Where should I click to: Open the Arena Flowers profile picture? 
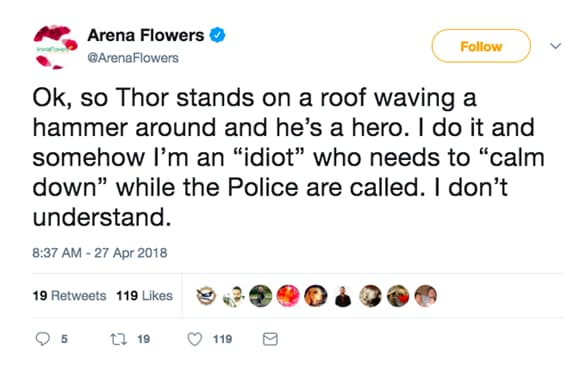pos(55,47)
